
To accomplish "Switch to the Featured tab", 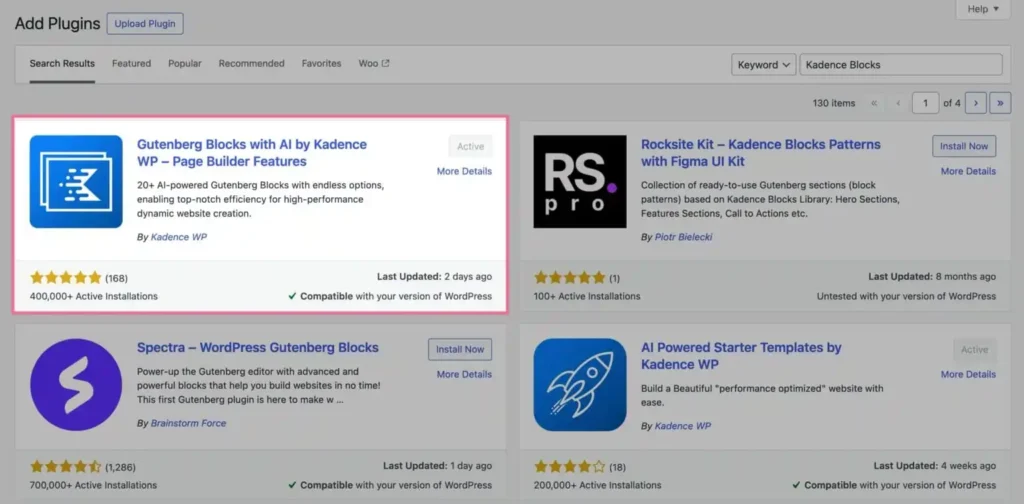I will pyautogui.click(x=131, y=64).
